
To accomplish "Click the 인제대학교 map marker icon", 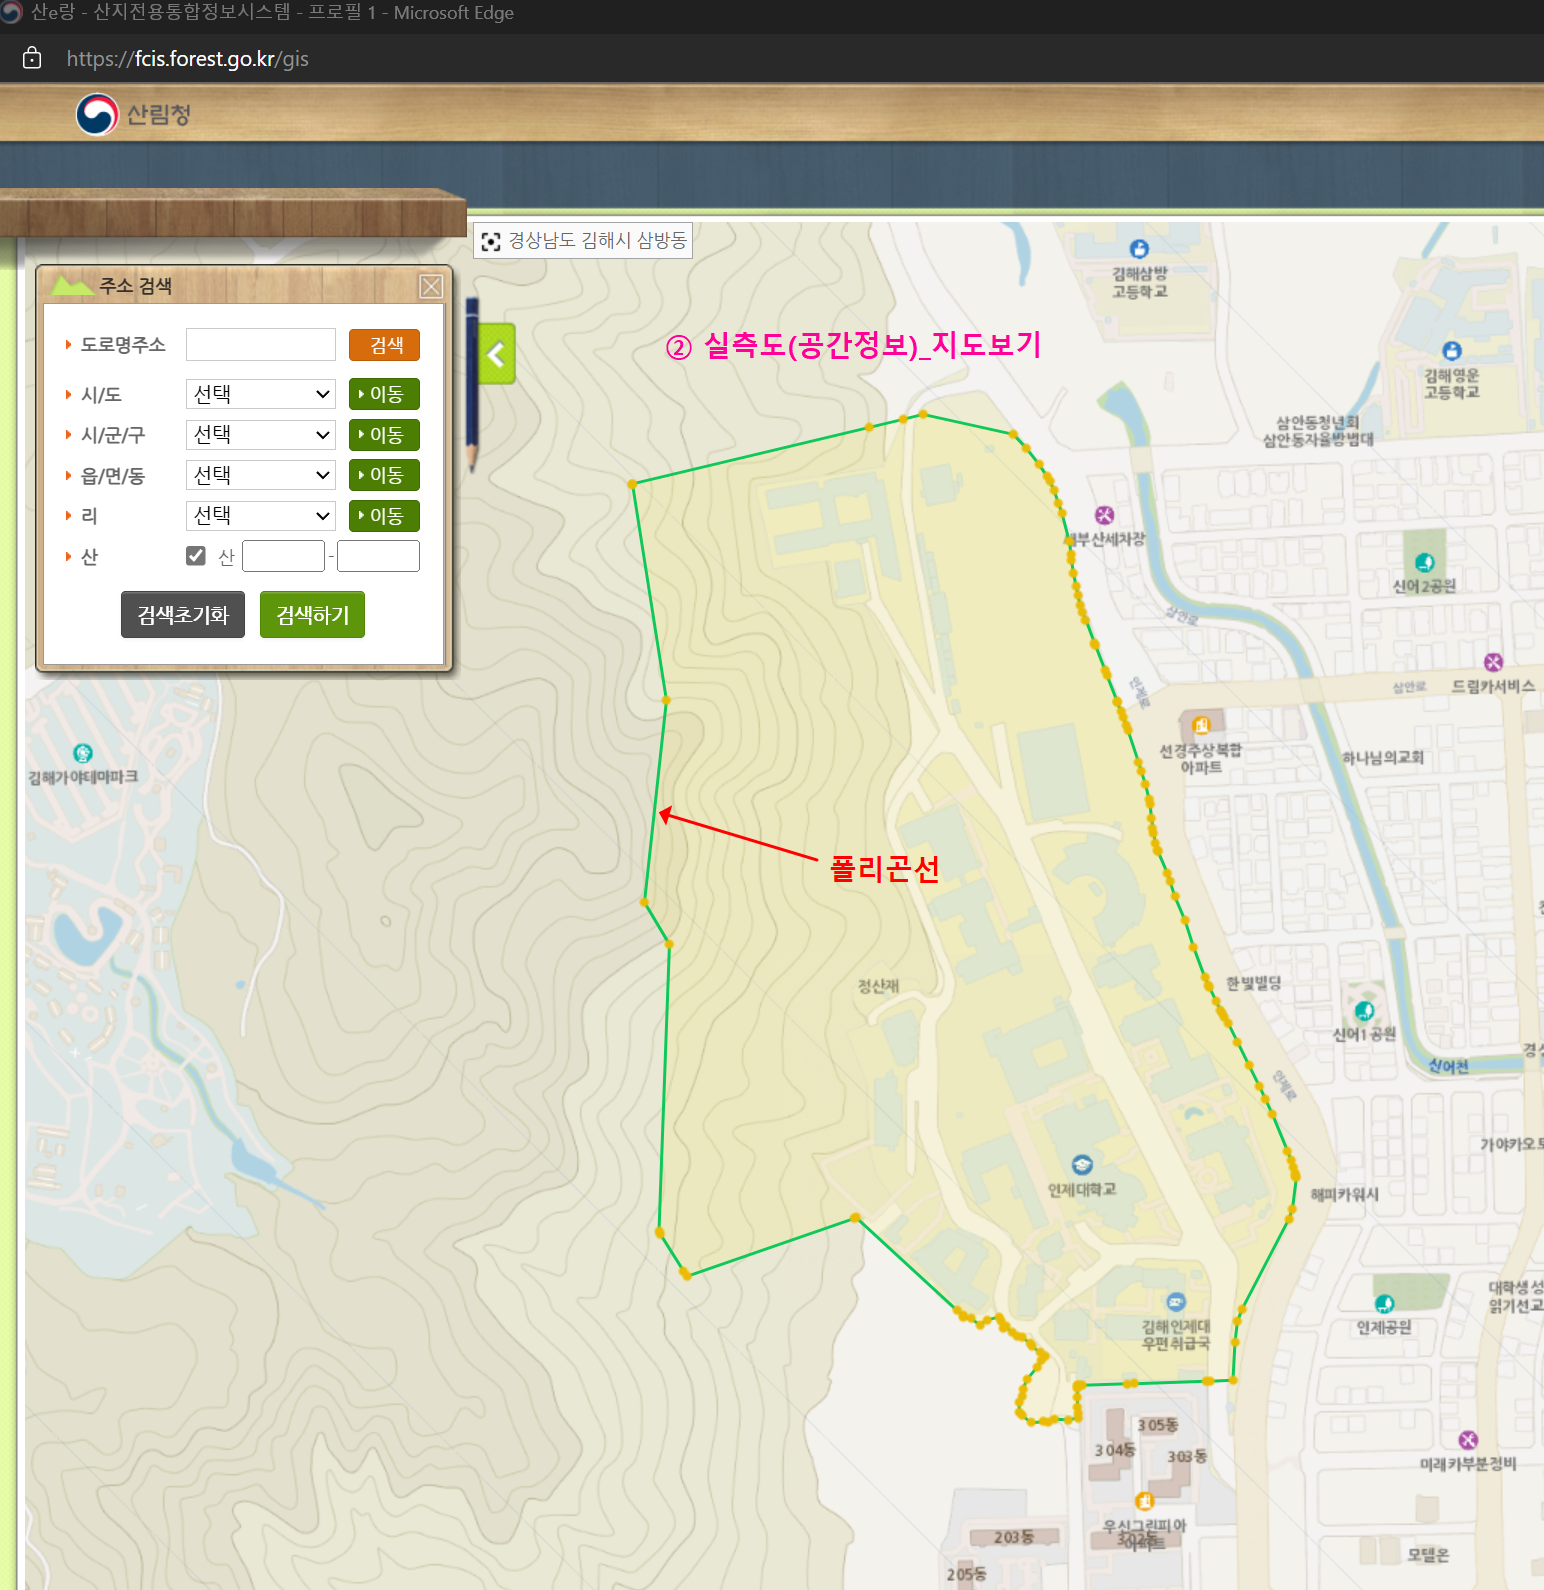I will point(1082,1165).
